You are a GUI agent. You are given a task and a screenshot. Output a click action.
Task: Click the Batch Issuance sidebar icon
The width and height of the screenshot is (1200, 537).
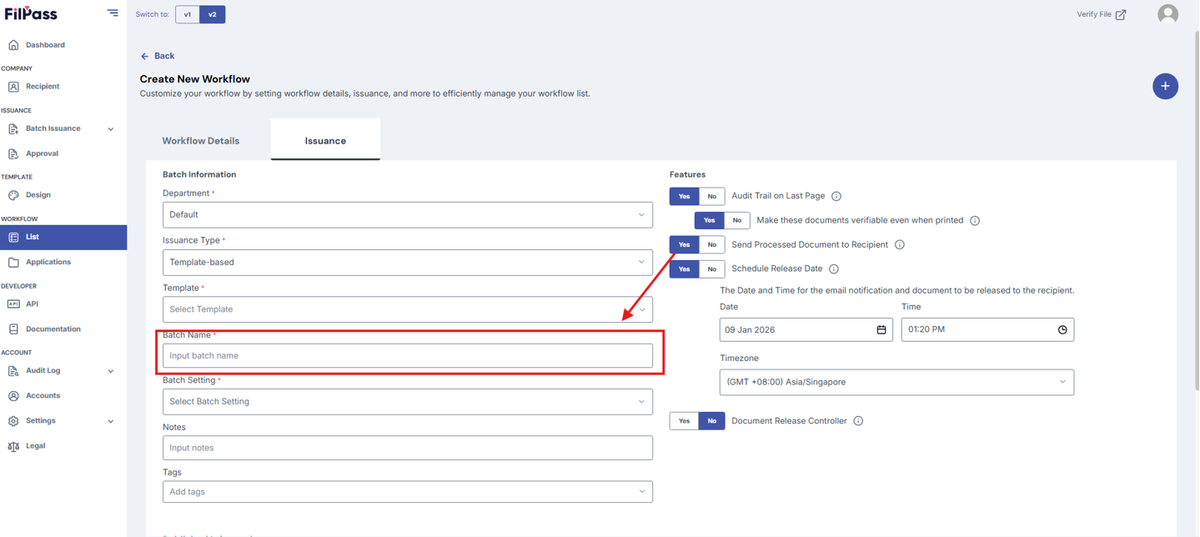(x=13, y=129)
